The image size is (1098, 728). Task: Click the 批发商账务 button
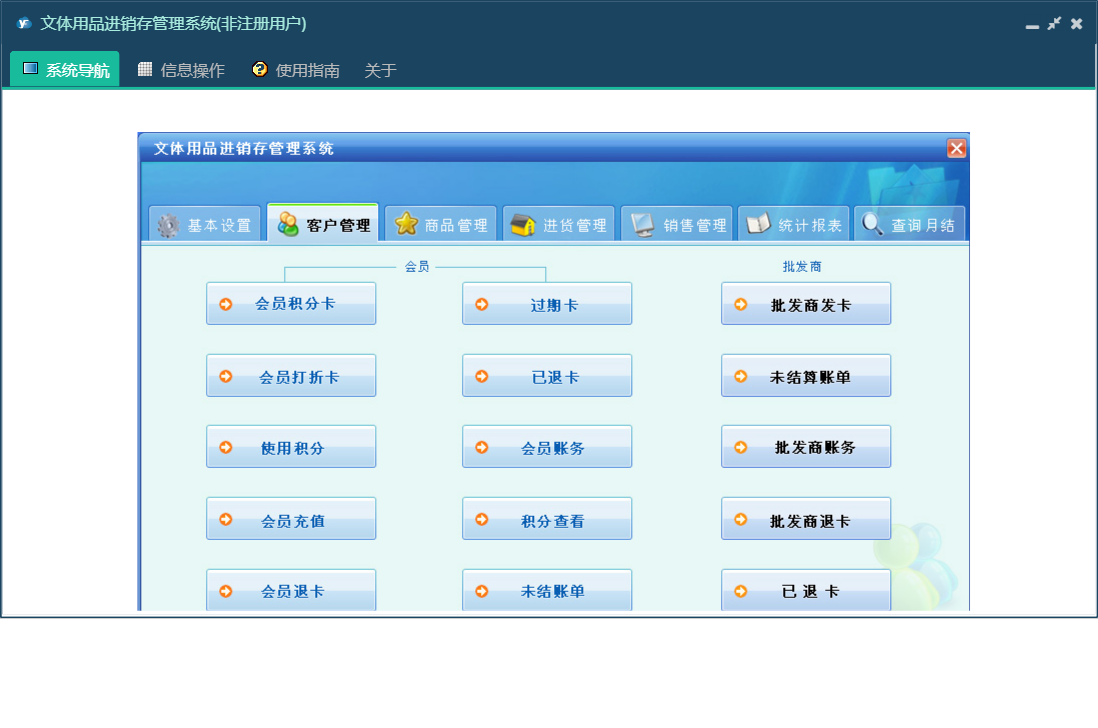click(x=806, y=447)
